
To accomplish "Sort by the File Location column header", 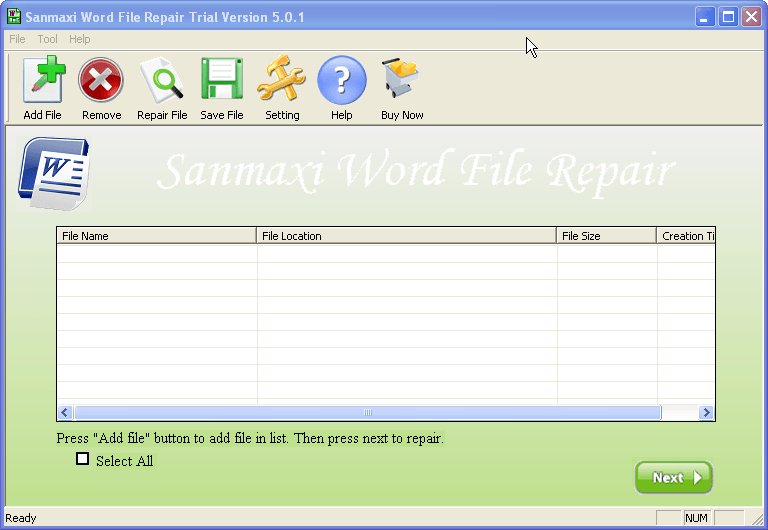I will click(x=407, y=236).
